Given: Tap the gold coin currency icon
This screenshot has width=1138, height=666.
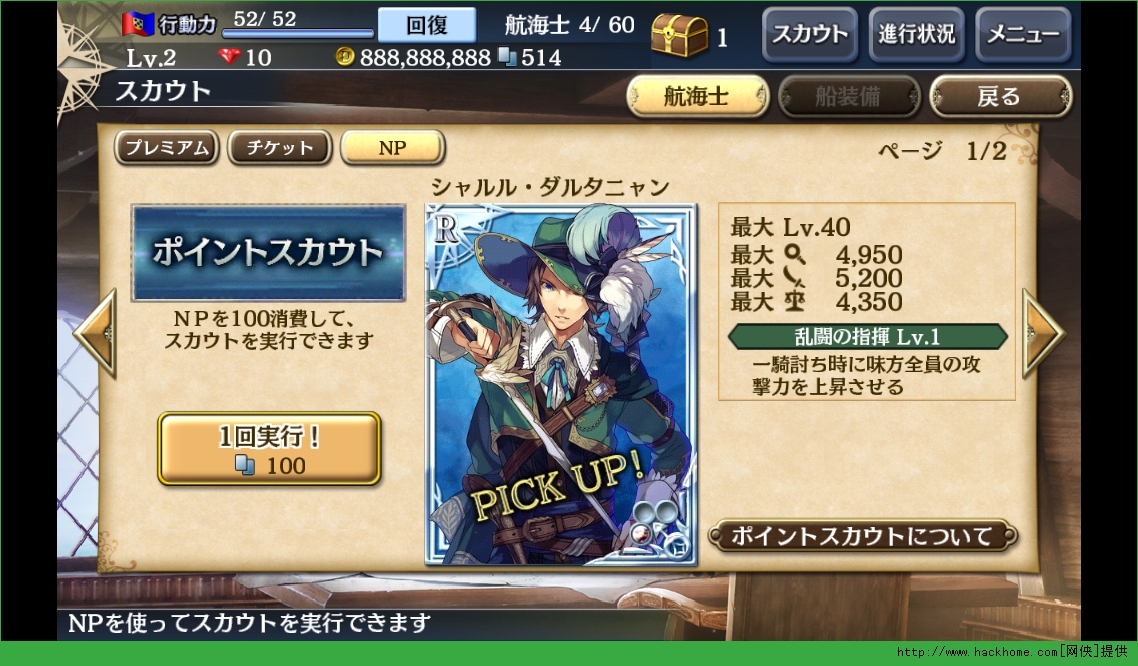Looking at the screenshot, I should (x=345, y=56).
